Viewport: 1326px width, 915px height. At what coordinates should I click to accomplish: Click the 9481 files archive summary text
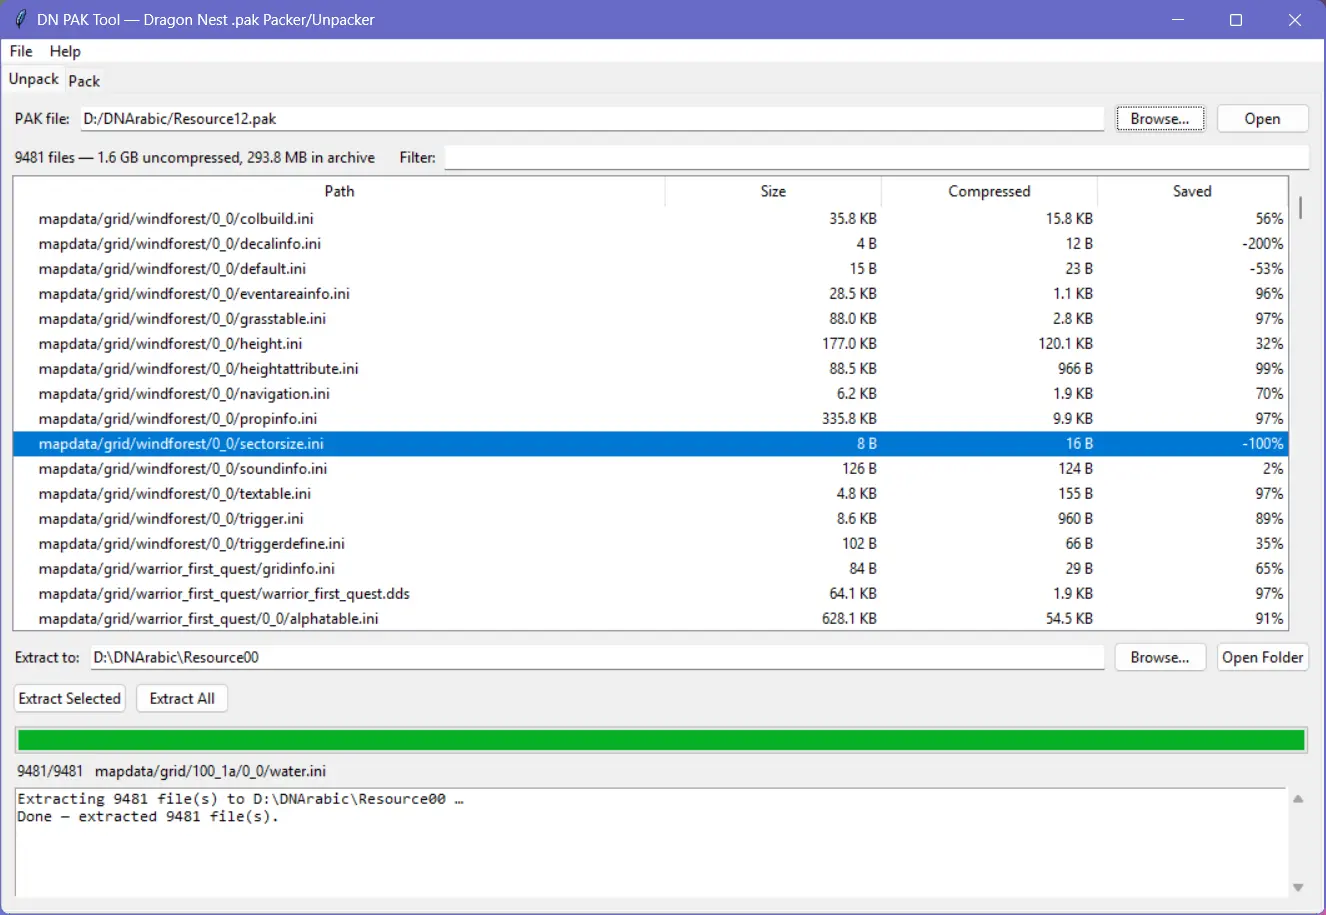[195, 157]
